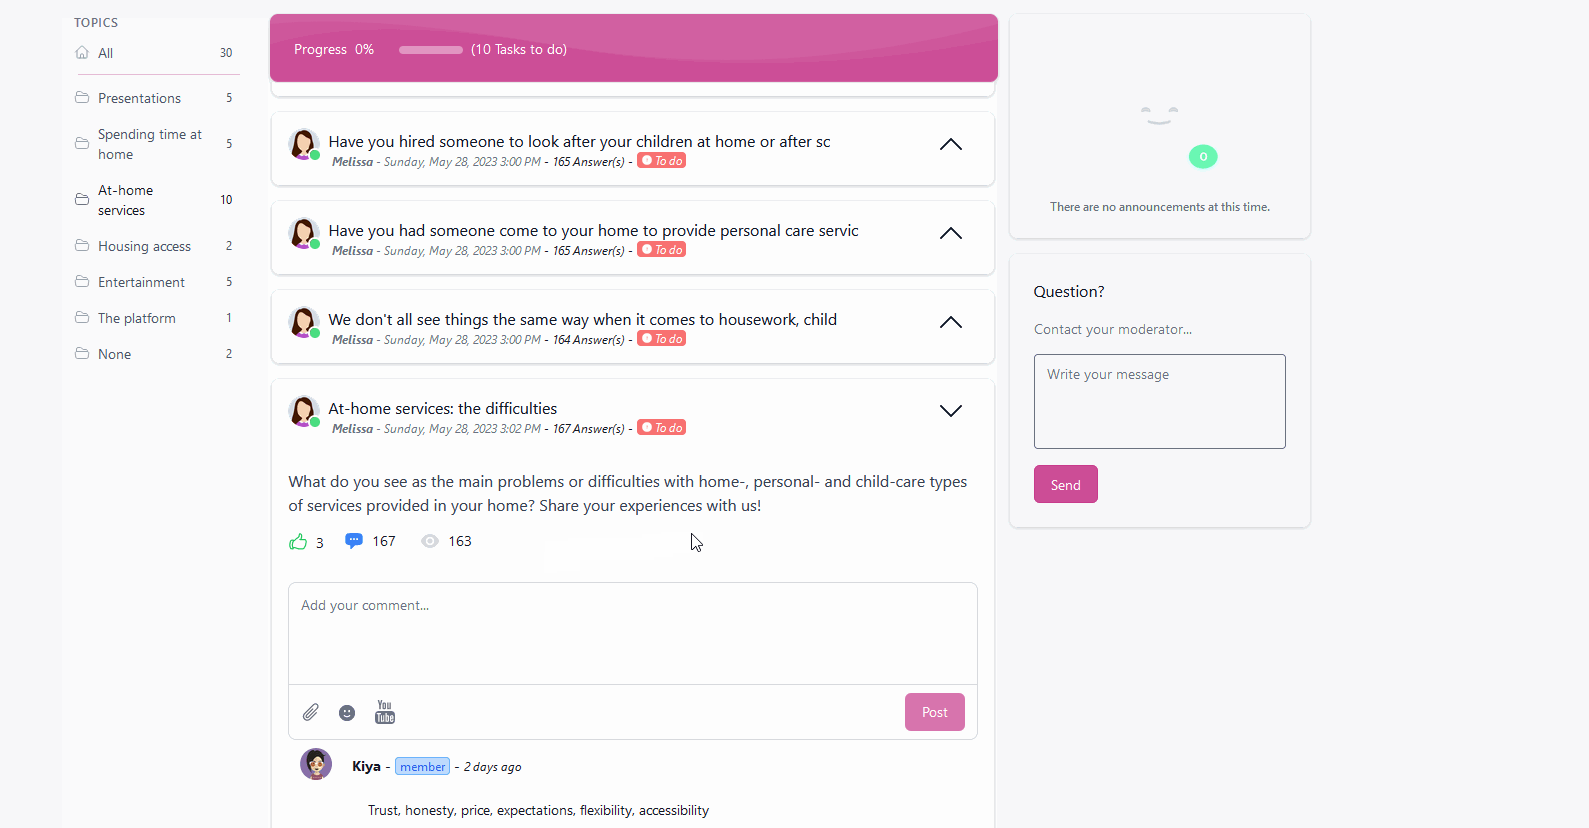Click the views eye icon showing 163
Image resolution: width=1589 pixels, height=828 pixels.
tap(430, 540)
